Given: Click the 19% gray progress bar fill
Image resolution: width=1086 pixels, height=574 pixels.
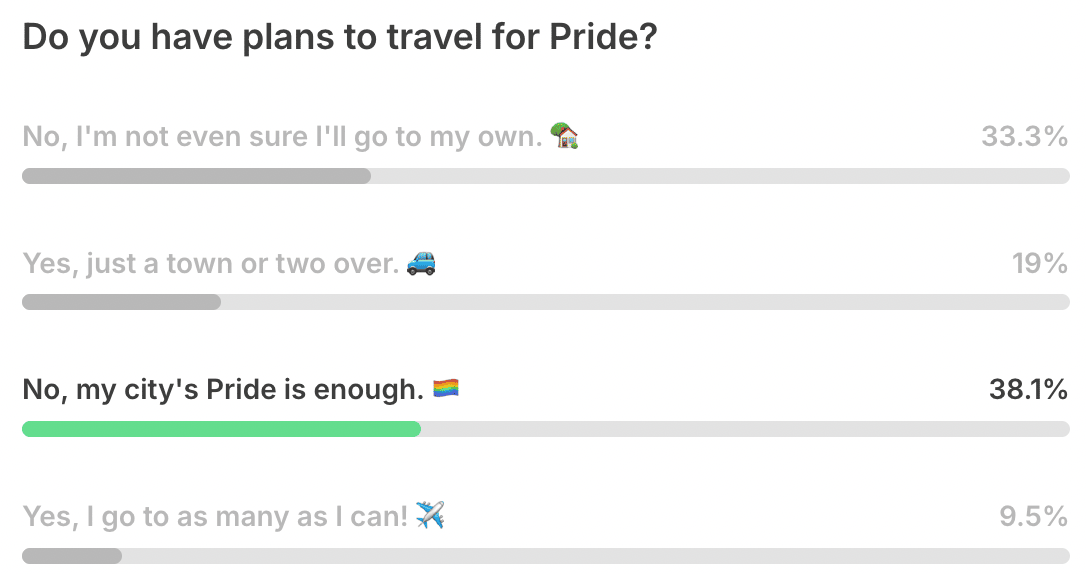Looking at the screenshot, I should [x=122, y=302].
